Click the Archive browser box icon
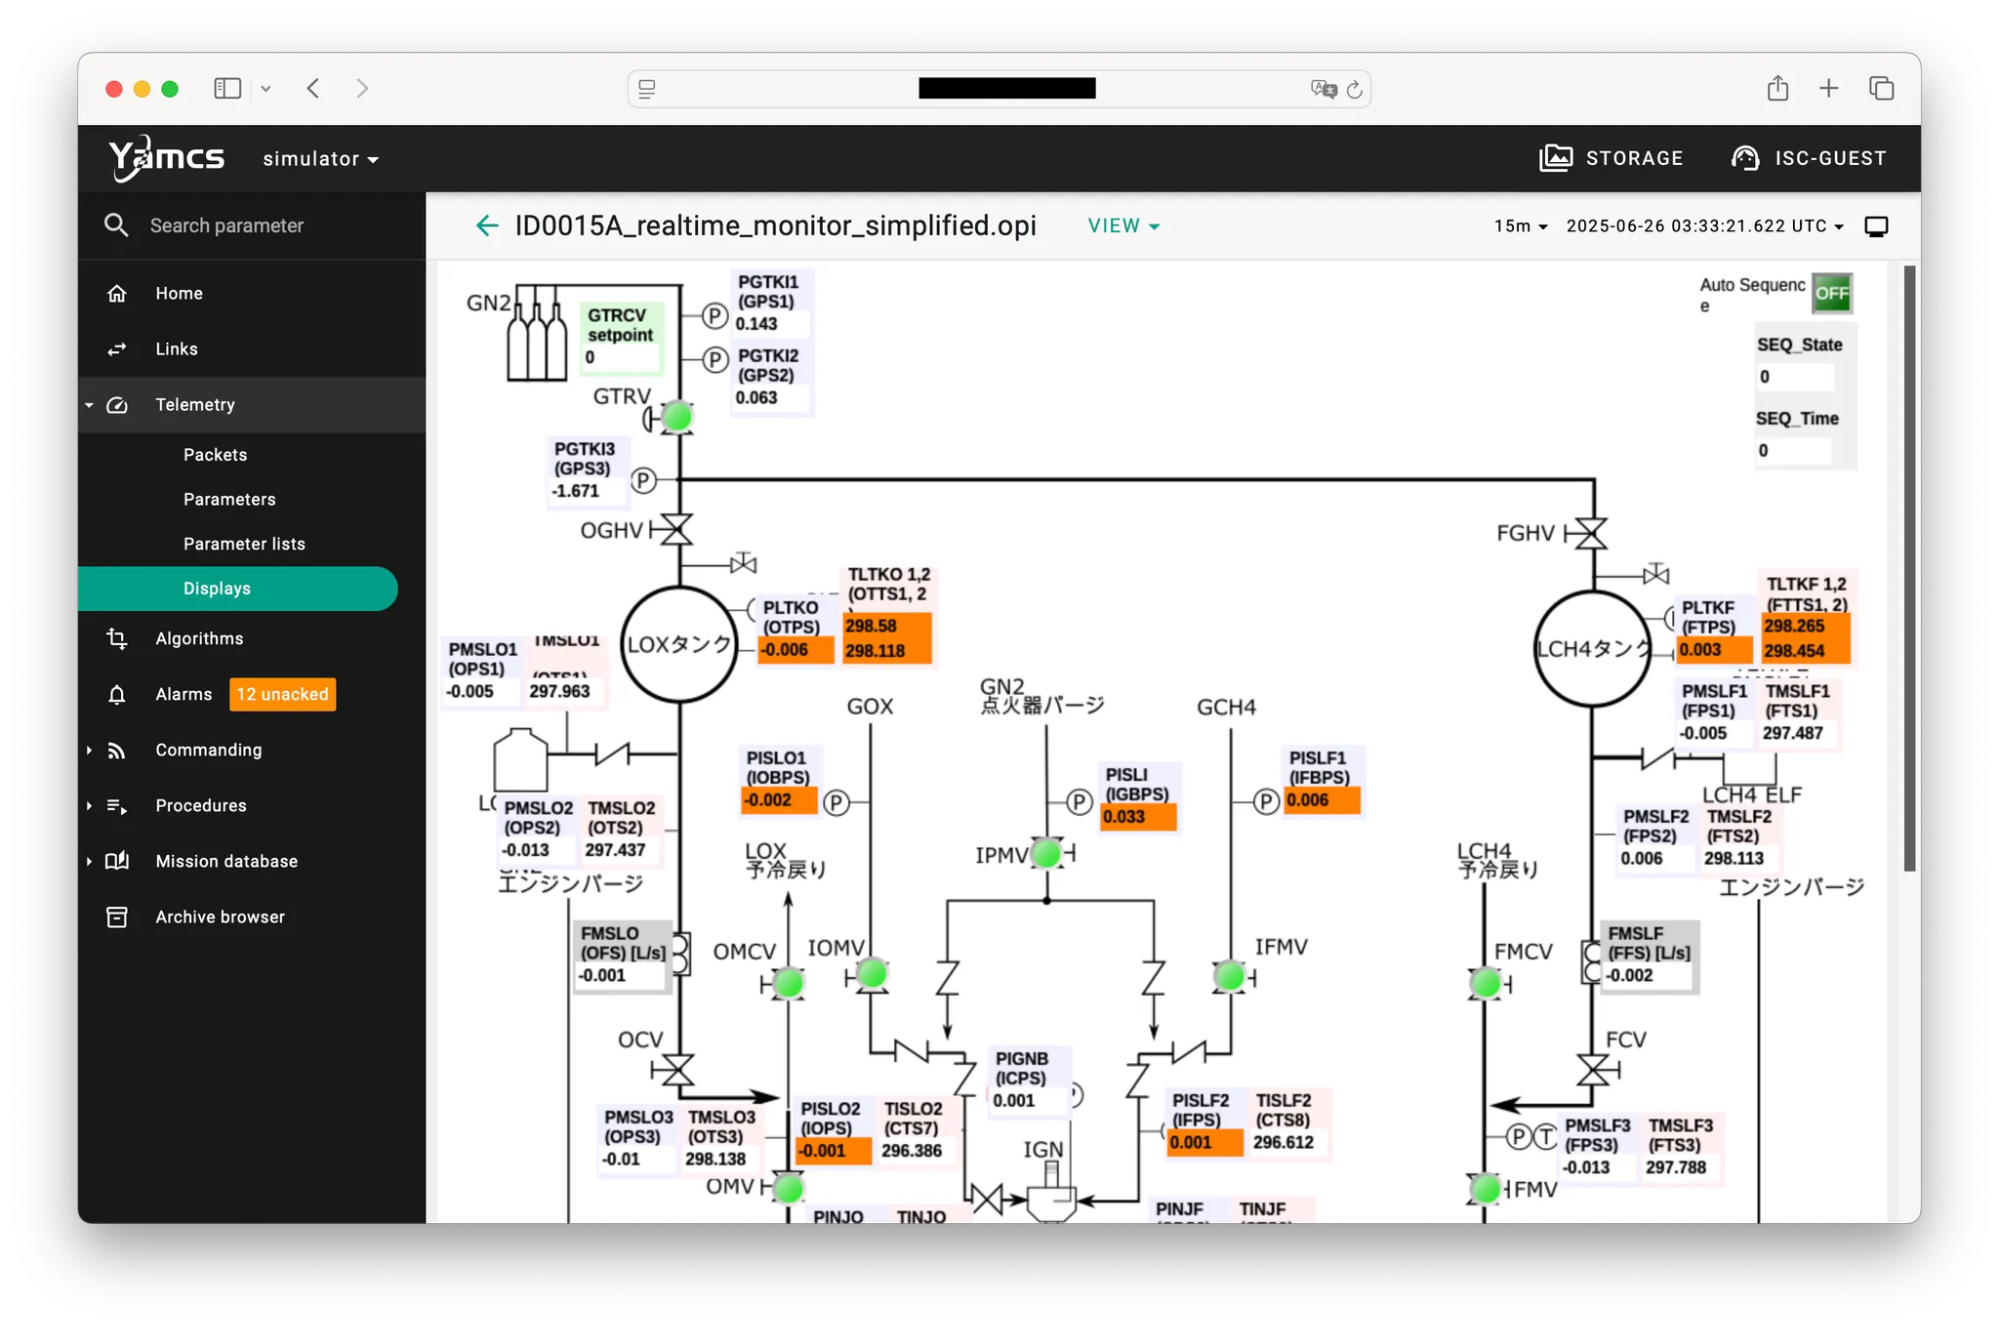The height and width of the screenshot is (1327, 1999). pyautogui.click(x=117, y=917)
